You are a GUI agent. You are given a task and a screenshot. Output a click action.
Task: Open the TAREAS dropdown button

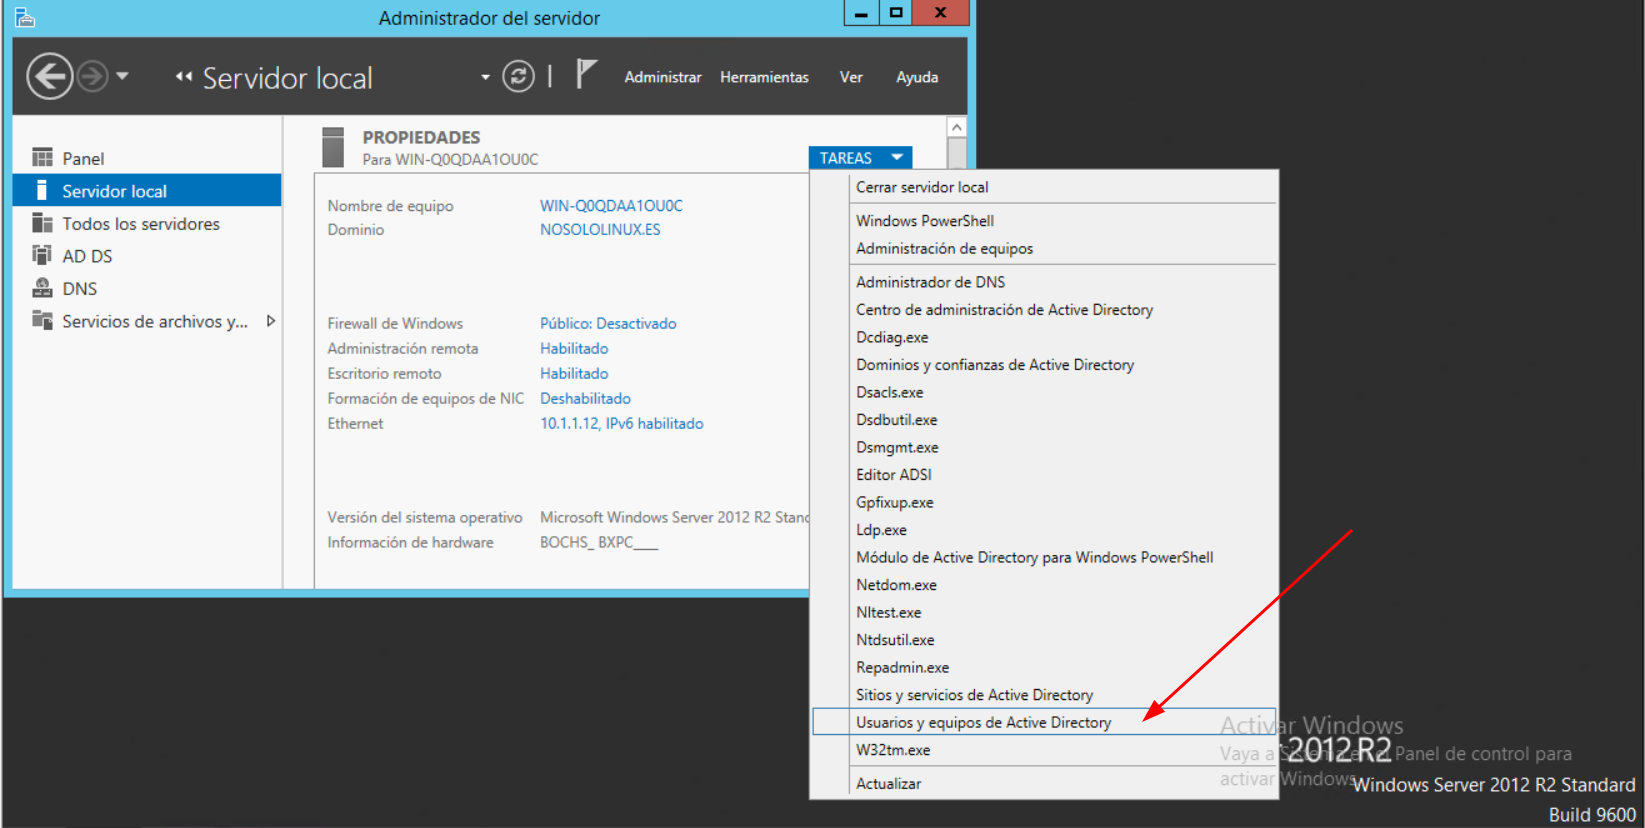click(x=860, y=158)
